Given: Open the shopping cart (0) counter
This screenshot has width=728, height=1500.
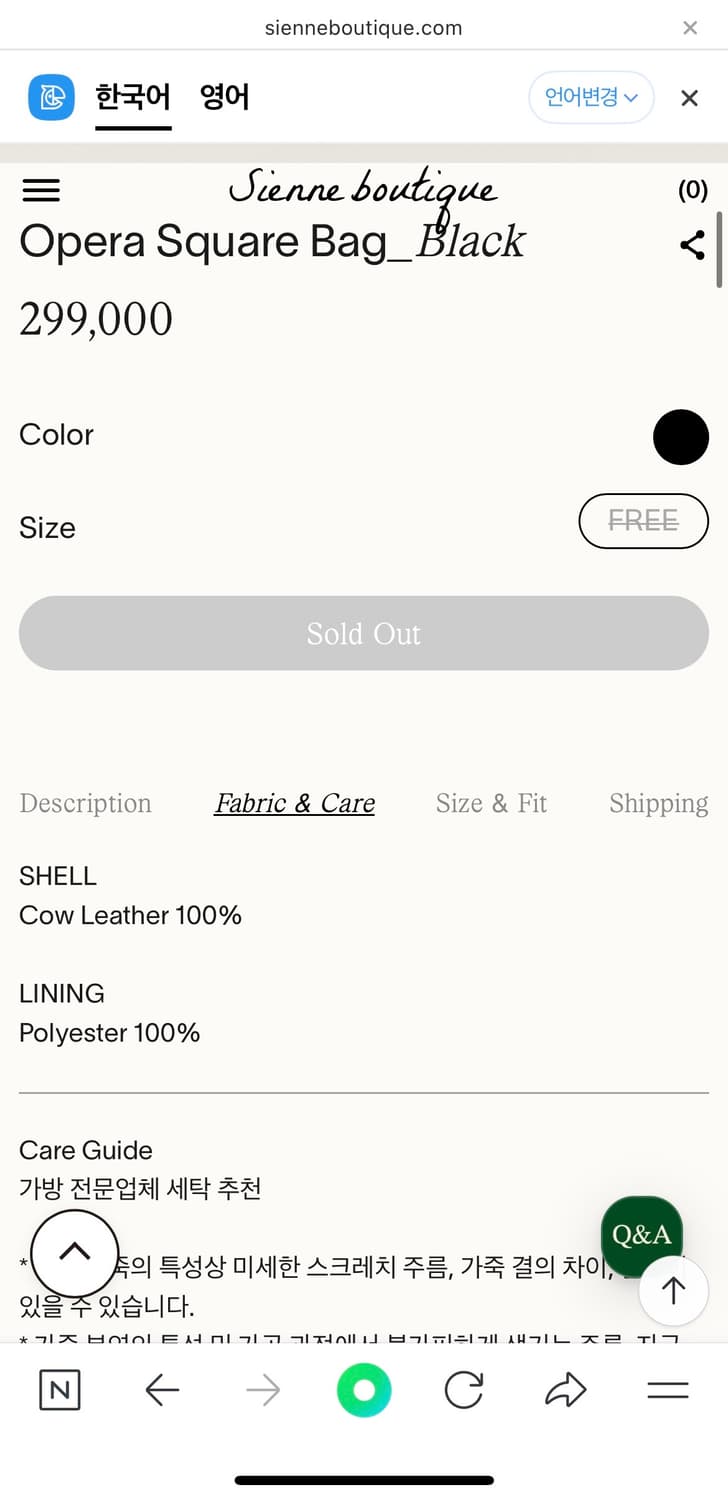Looking at the screenshot, I should (692, 190).
